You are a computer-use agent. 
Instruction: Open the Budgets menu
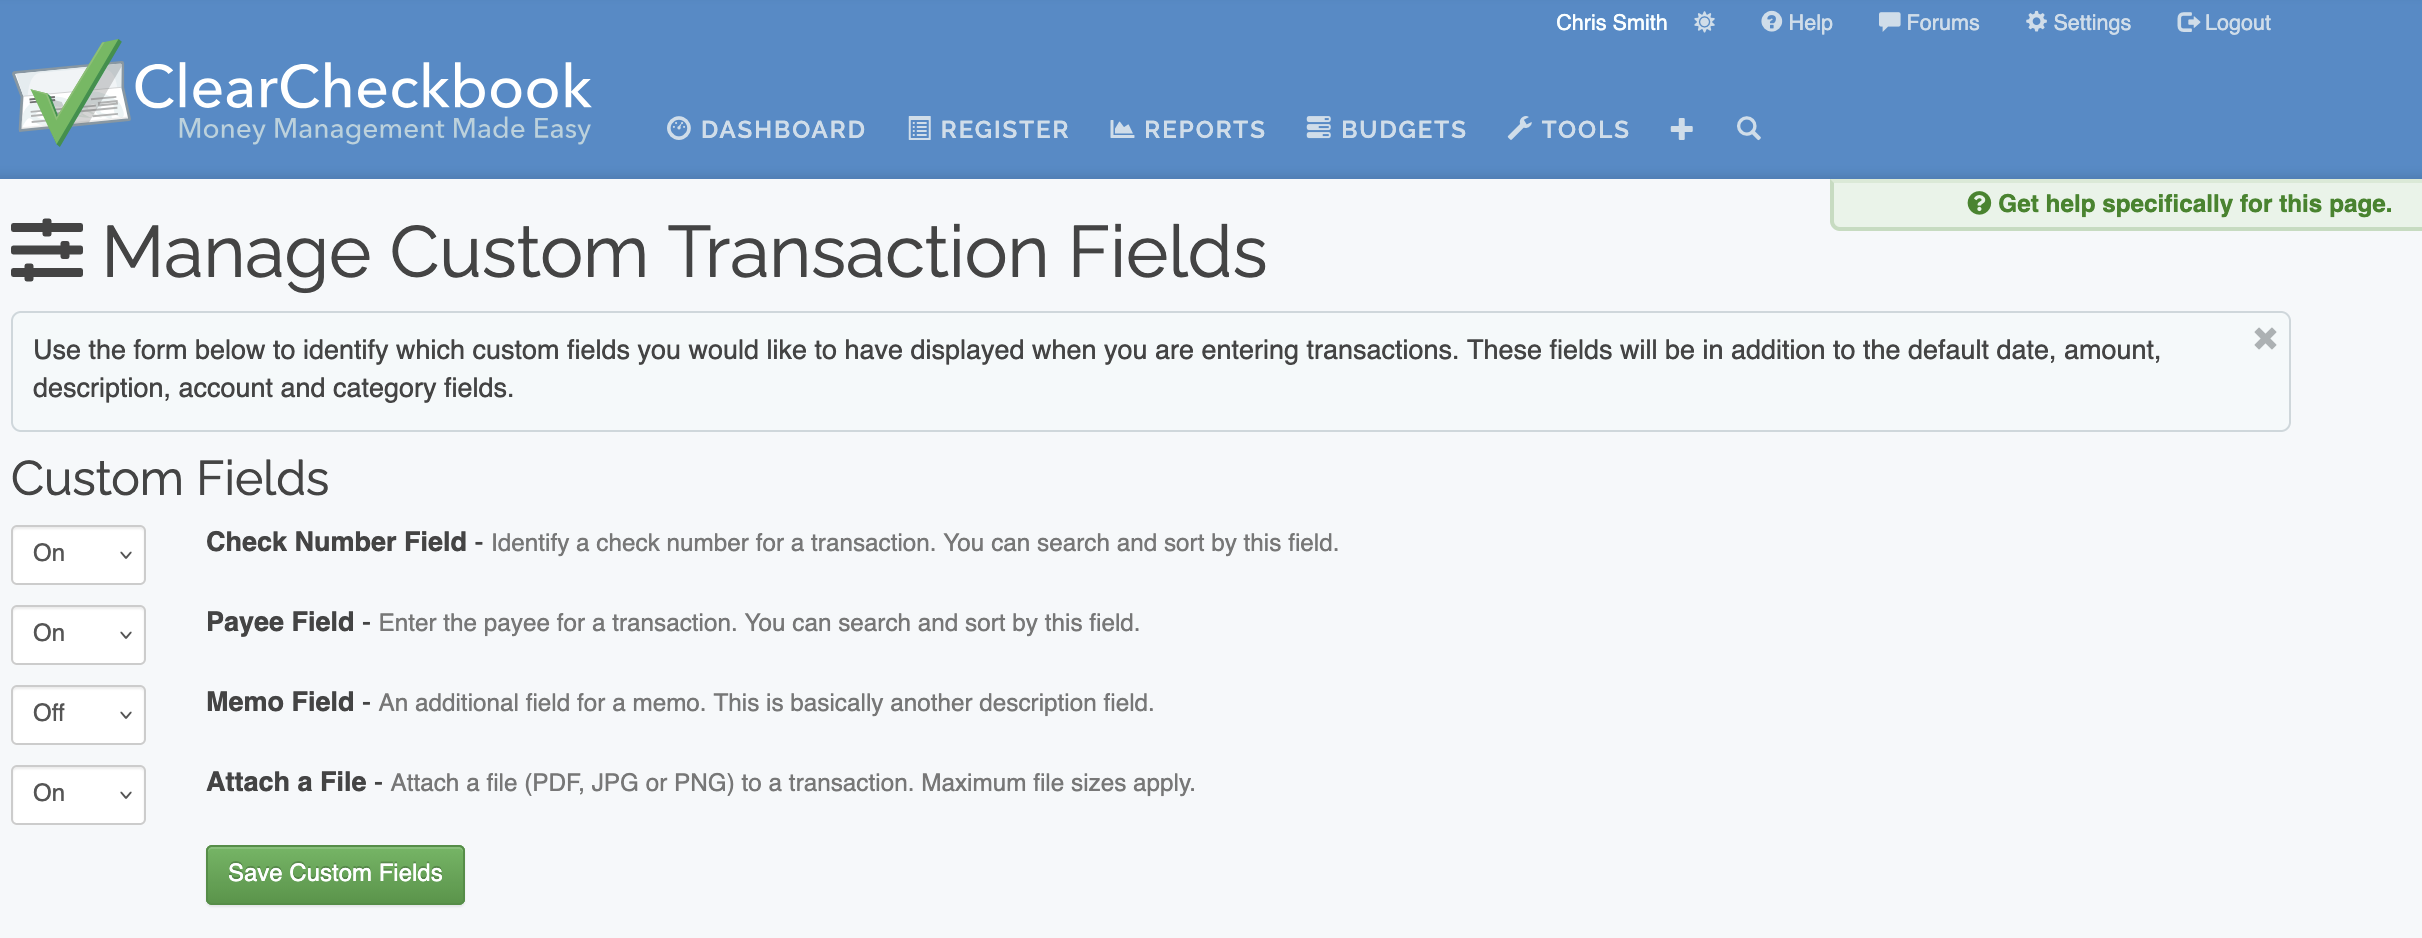click(x=1386, y=129)
